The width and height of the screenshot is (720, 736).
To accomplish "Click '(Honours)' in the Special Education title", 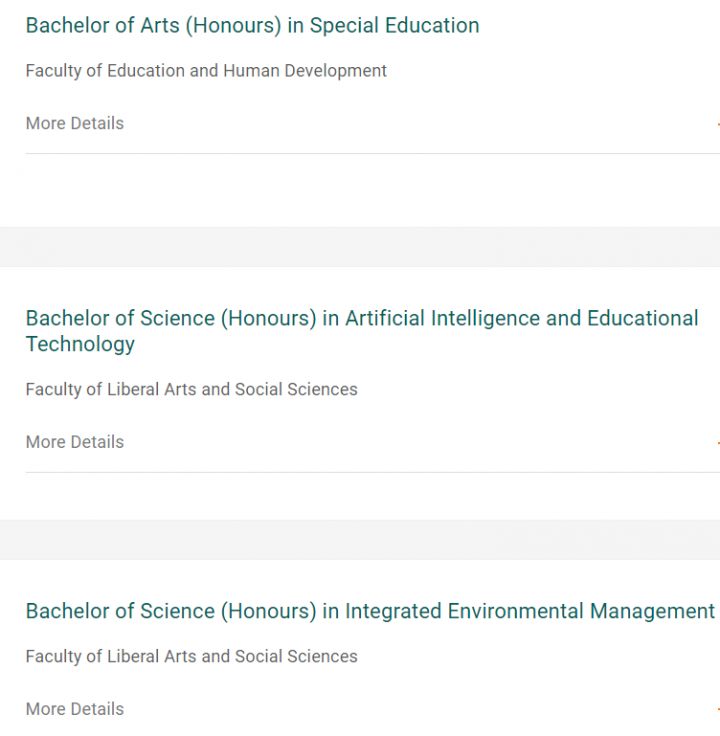I will (x=233, y=26).
